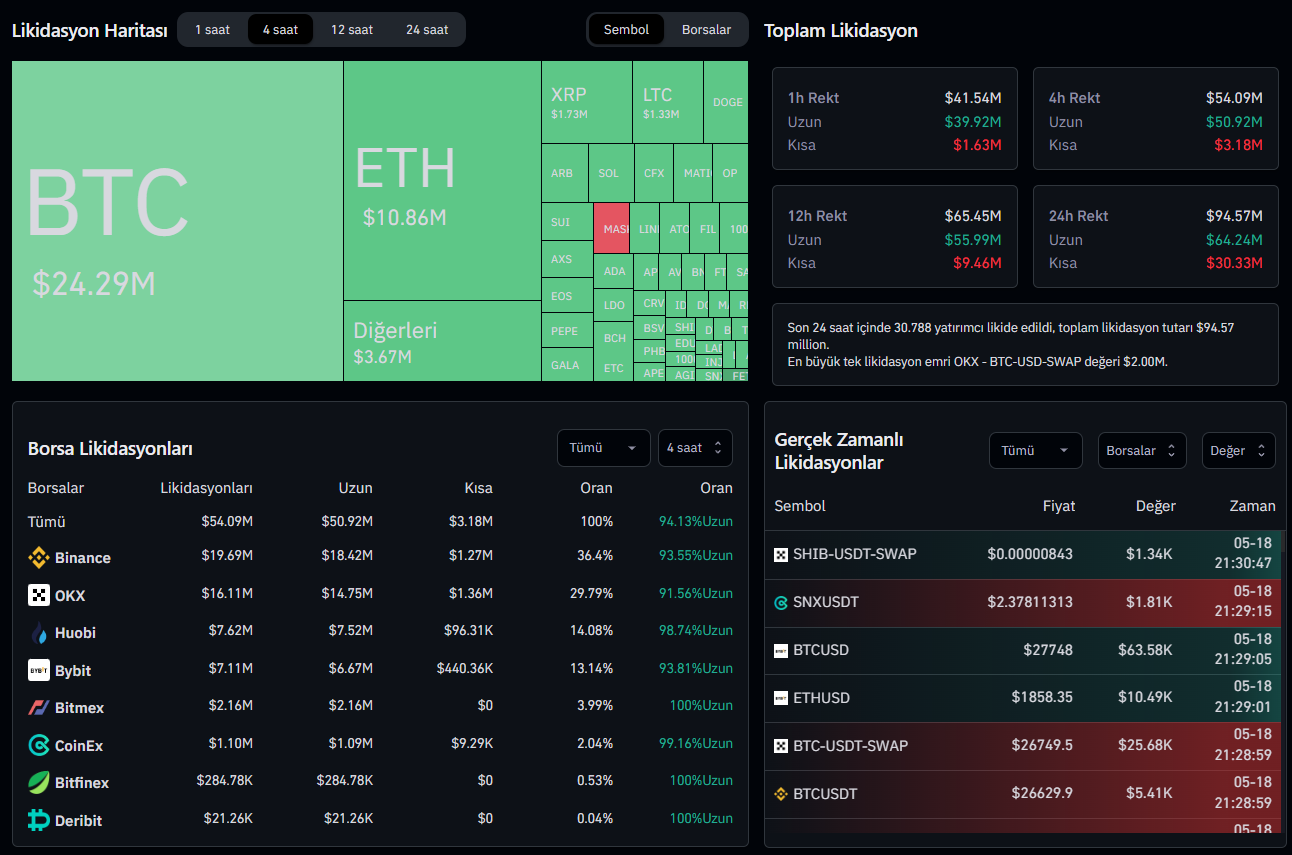The width and height of the screenshot is (1292, 855).
Task: Open the Tümü dropdown in Borsa Likidasyonları
Action: coord(603,448)
